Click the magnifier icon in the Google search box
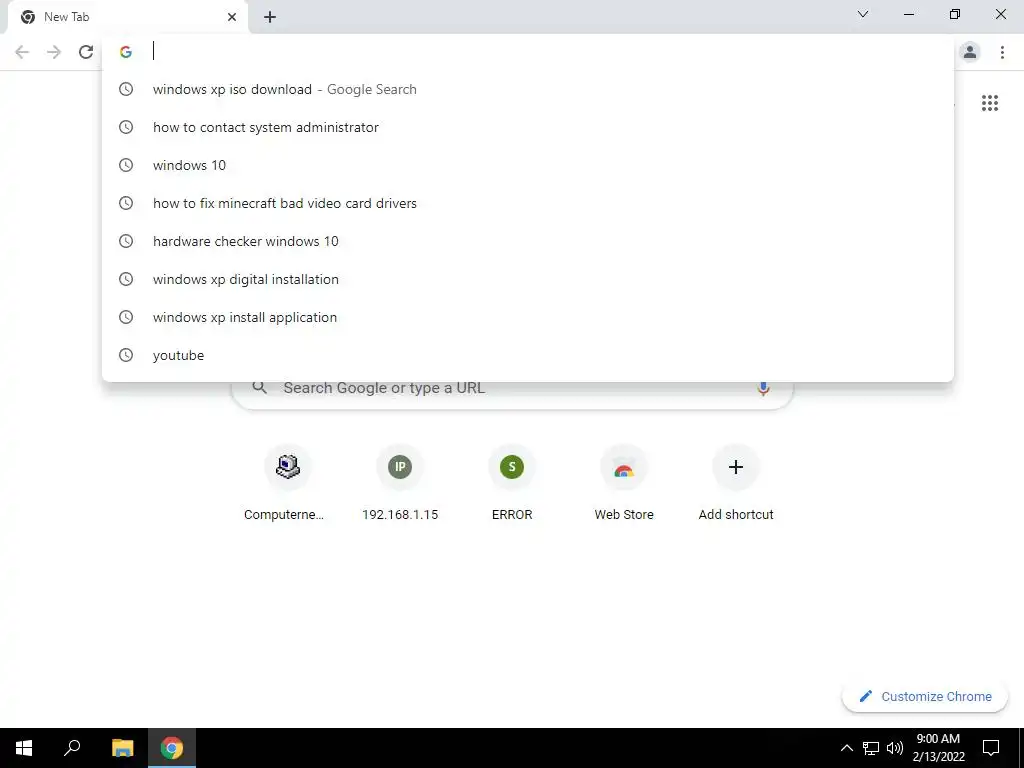Image resolution: width=1024 pixels, height=768 pixels. coord(259,388)
